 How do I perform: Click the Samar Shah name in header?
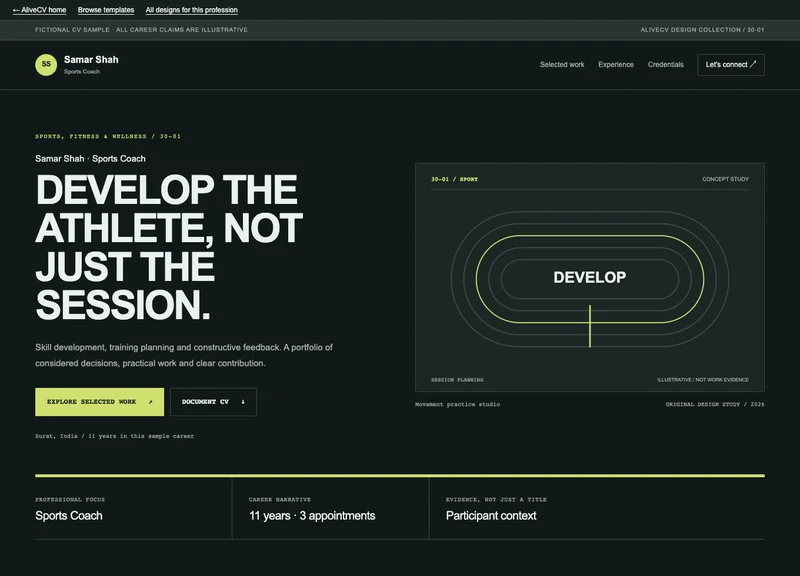click(91, 60)
